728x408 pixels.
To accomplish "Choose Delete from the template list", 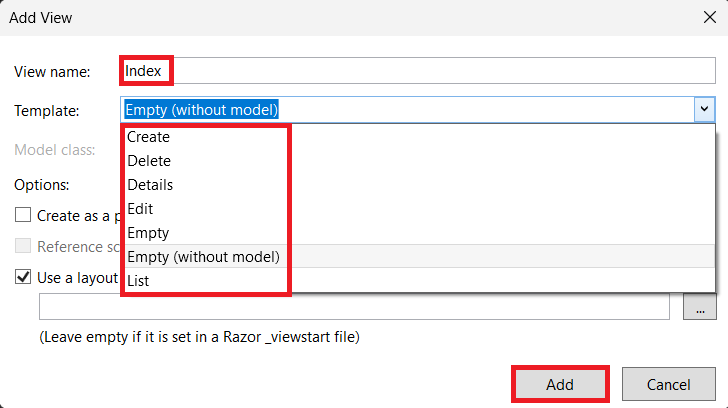I will (x=149, y=161).
